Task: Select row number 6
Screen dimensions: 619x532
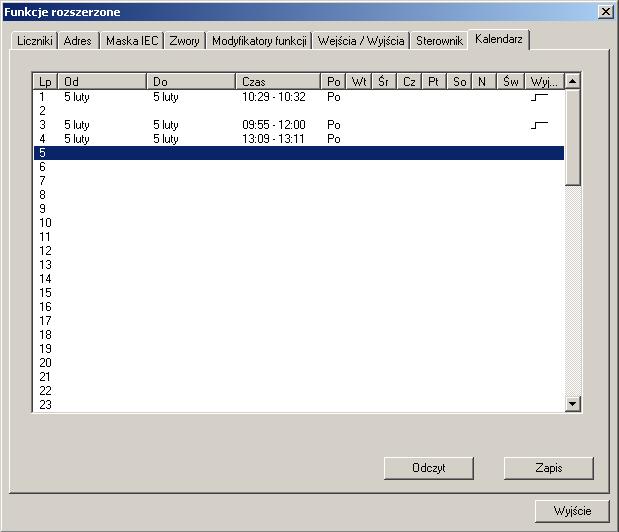Action: (299, 167)
